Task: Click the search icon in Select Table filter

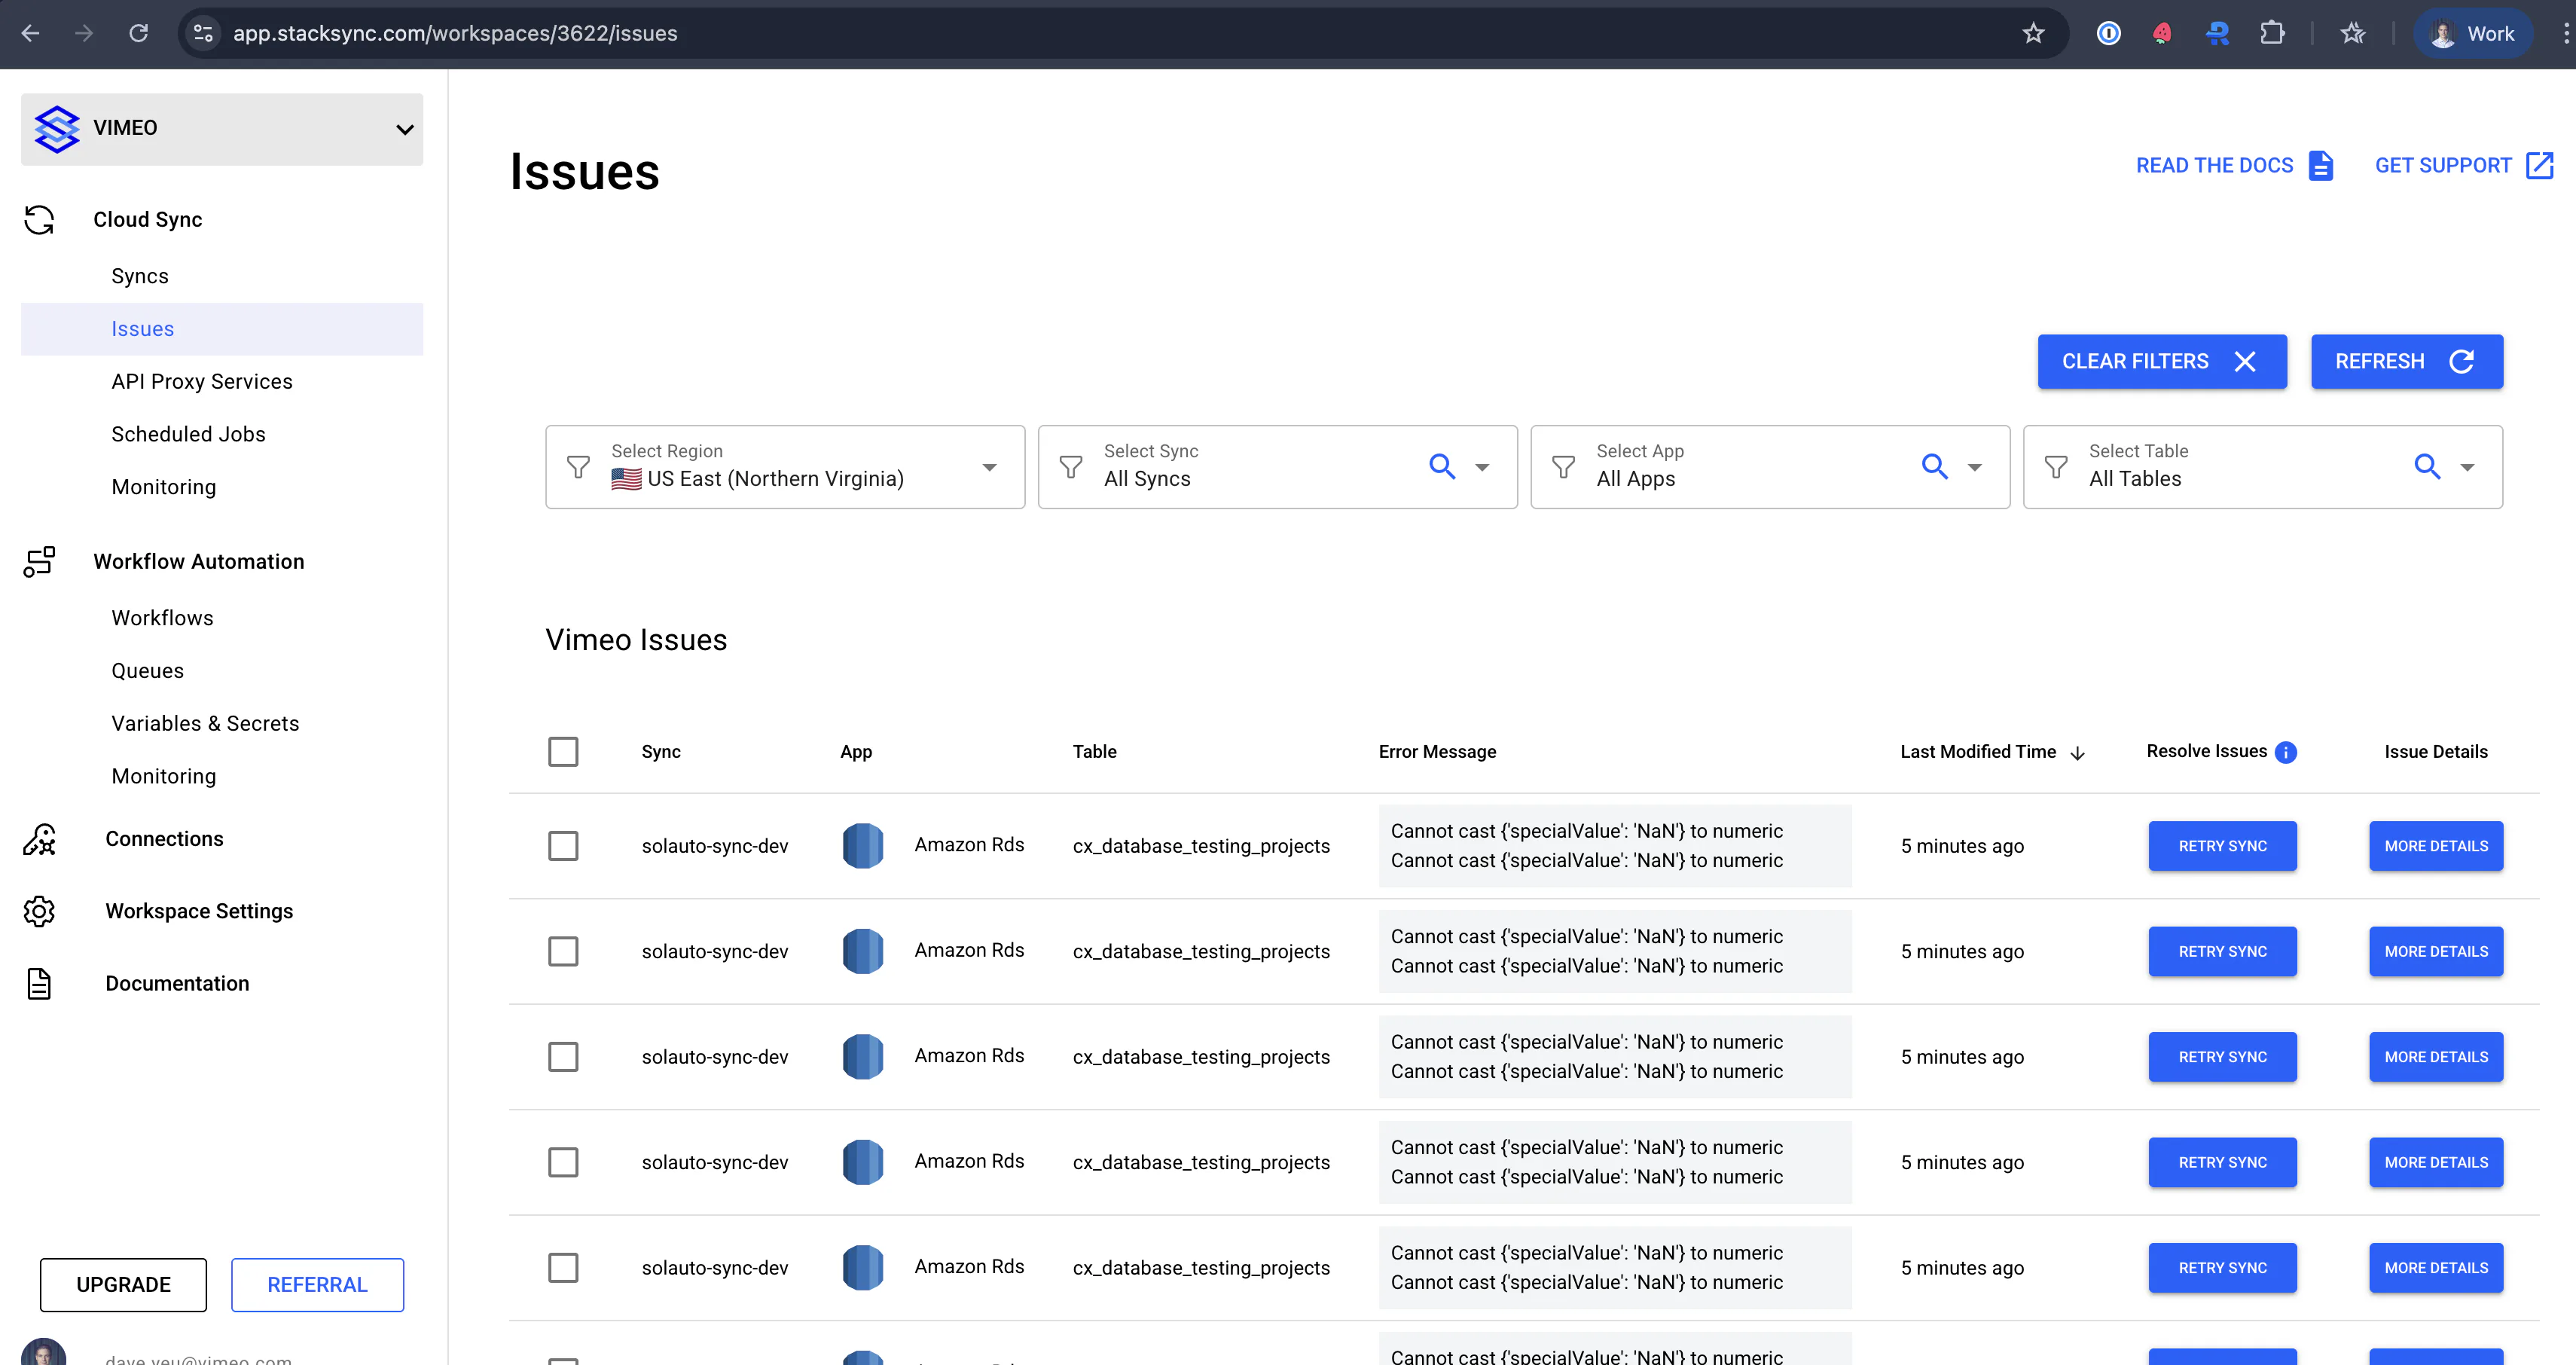Action: [x=2427, y=466]
